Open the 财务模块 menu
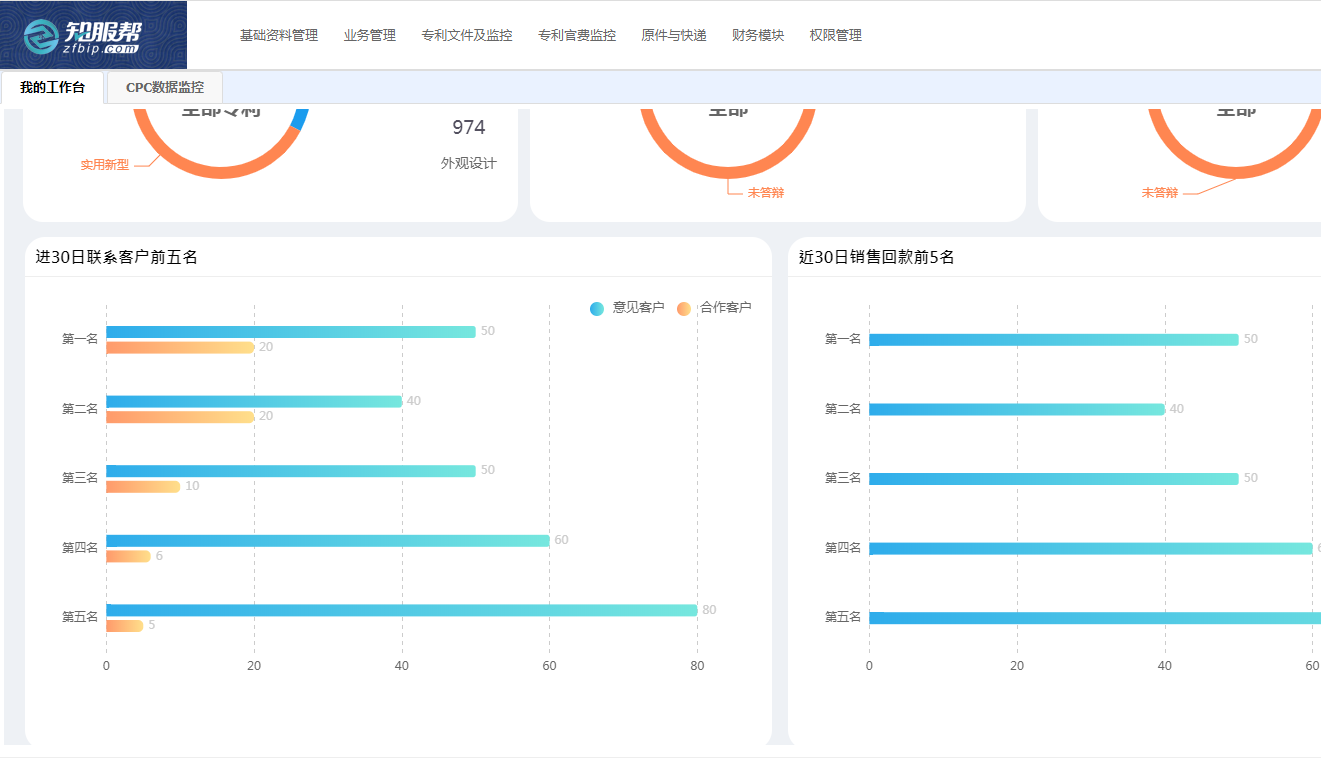This screenshot has height=759, width=1321. (757, 36)
